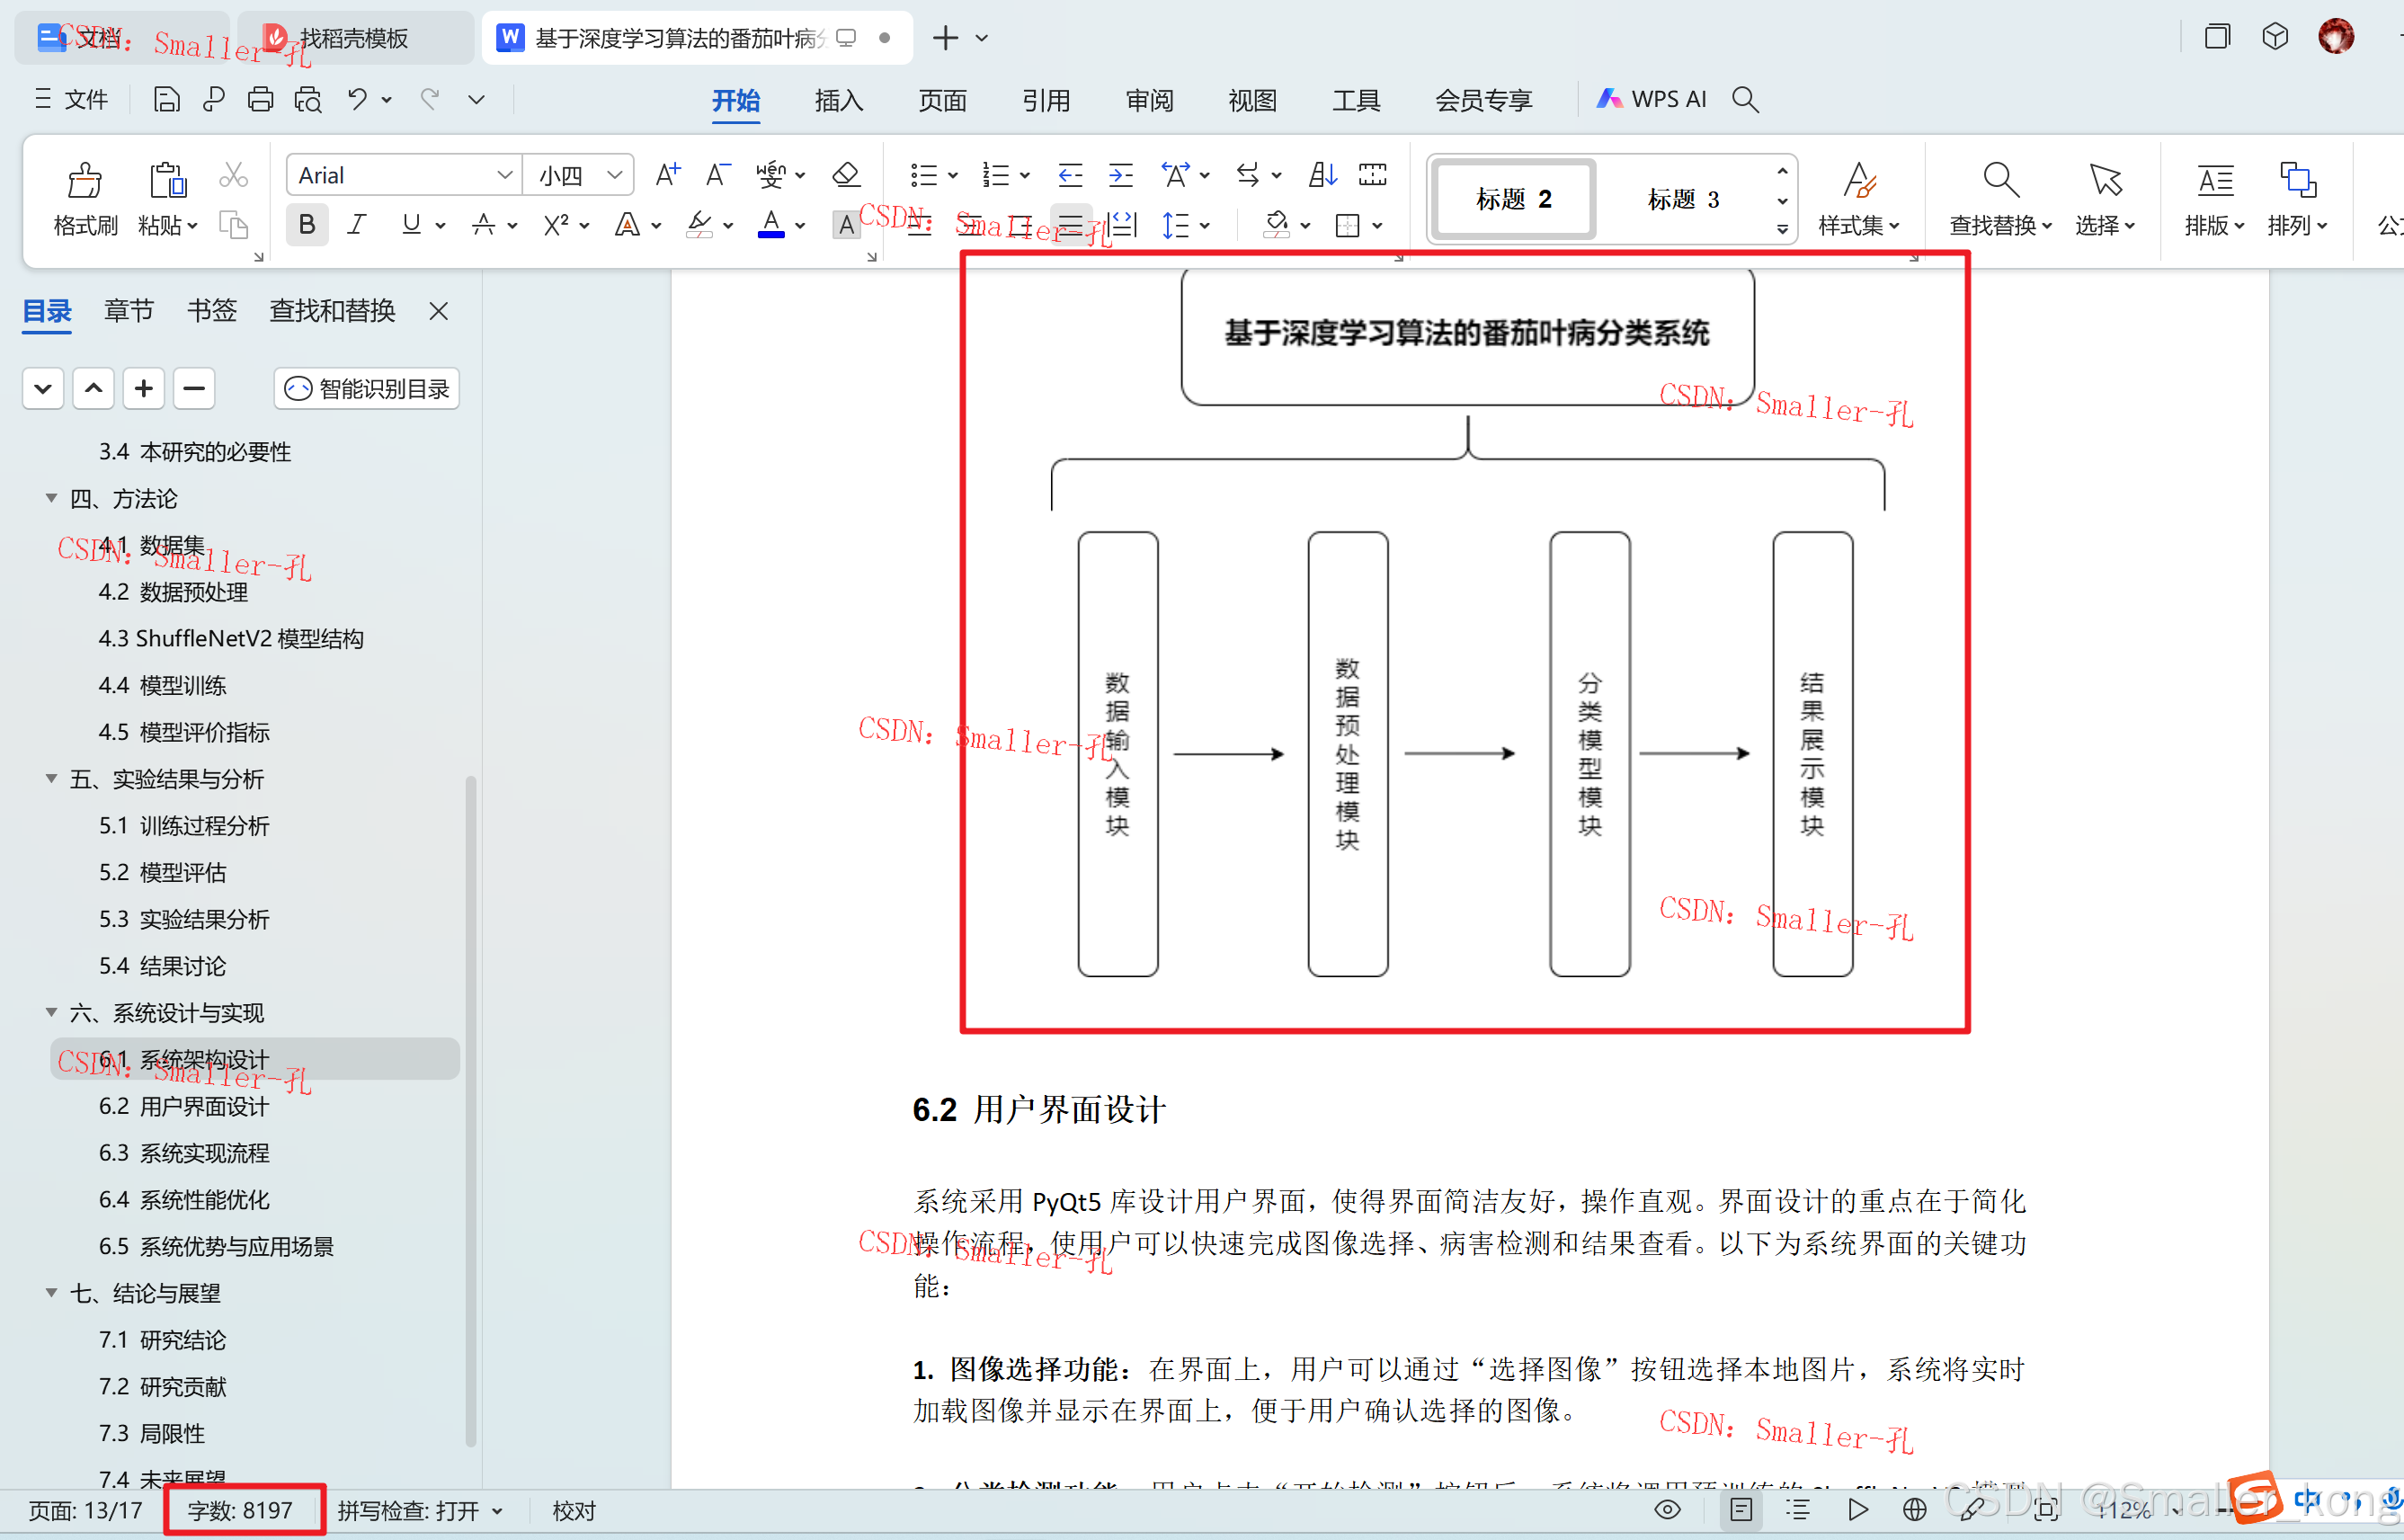The image size is (2404, 1540).
Task: Switch to the 插入 ribbon tab
Action: coord(838,100)
